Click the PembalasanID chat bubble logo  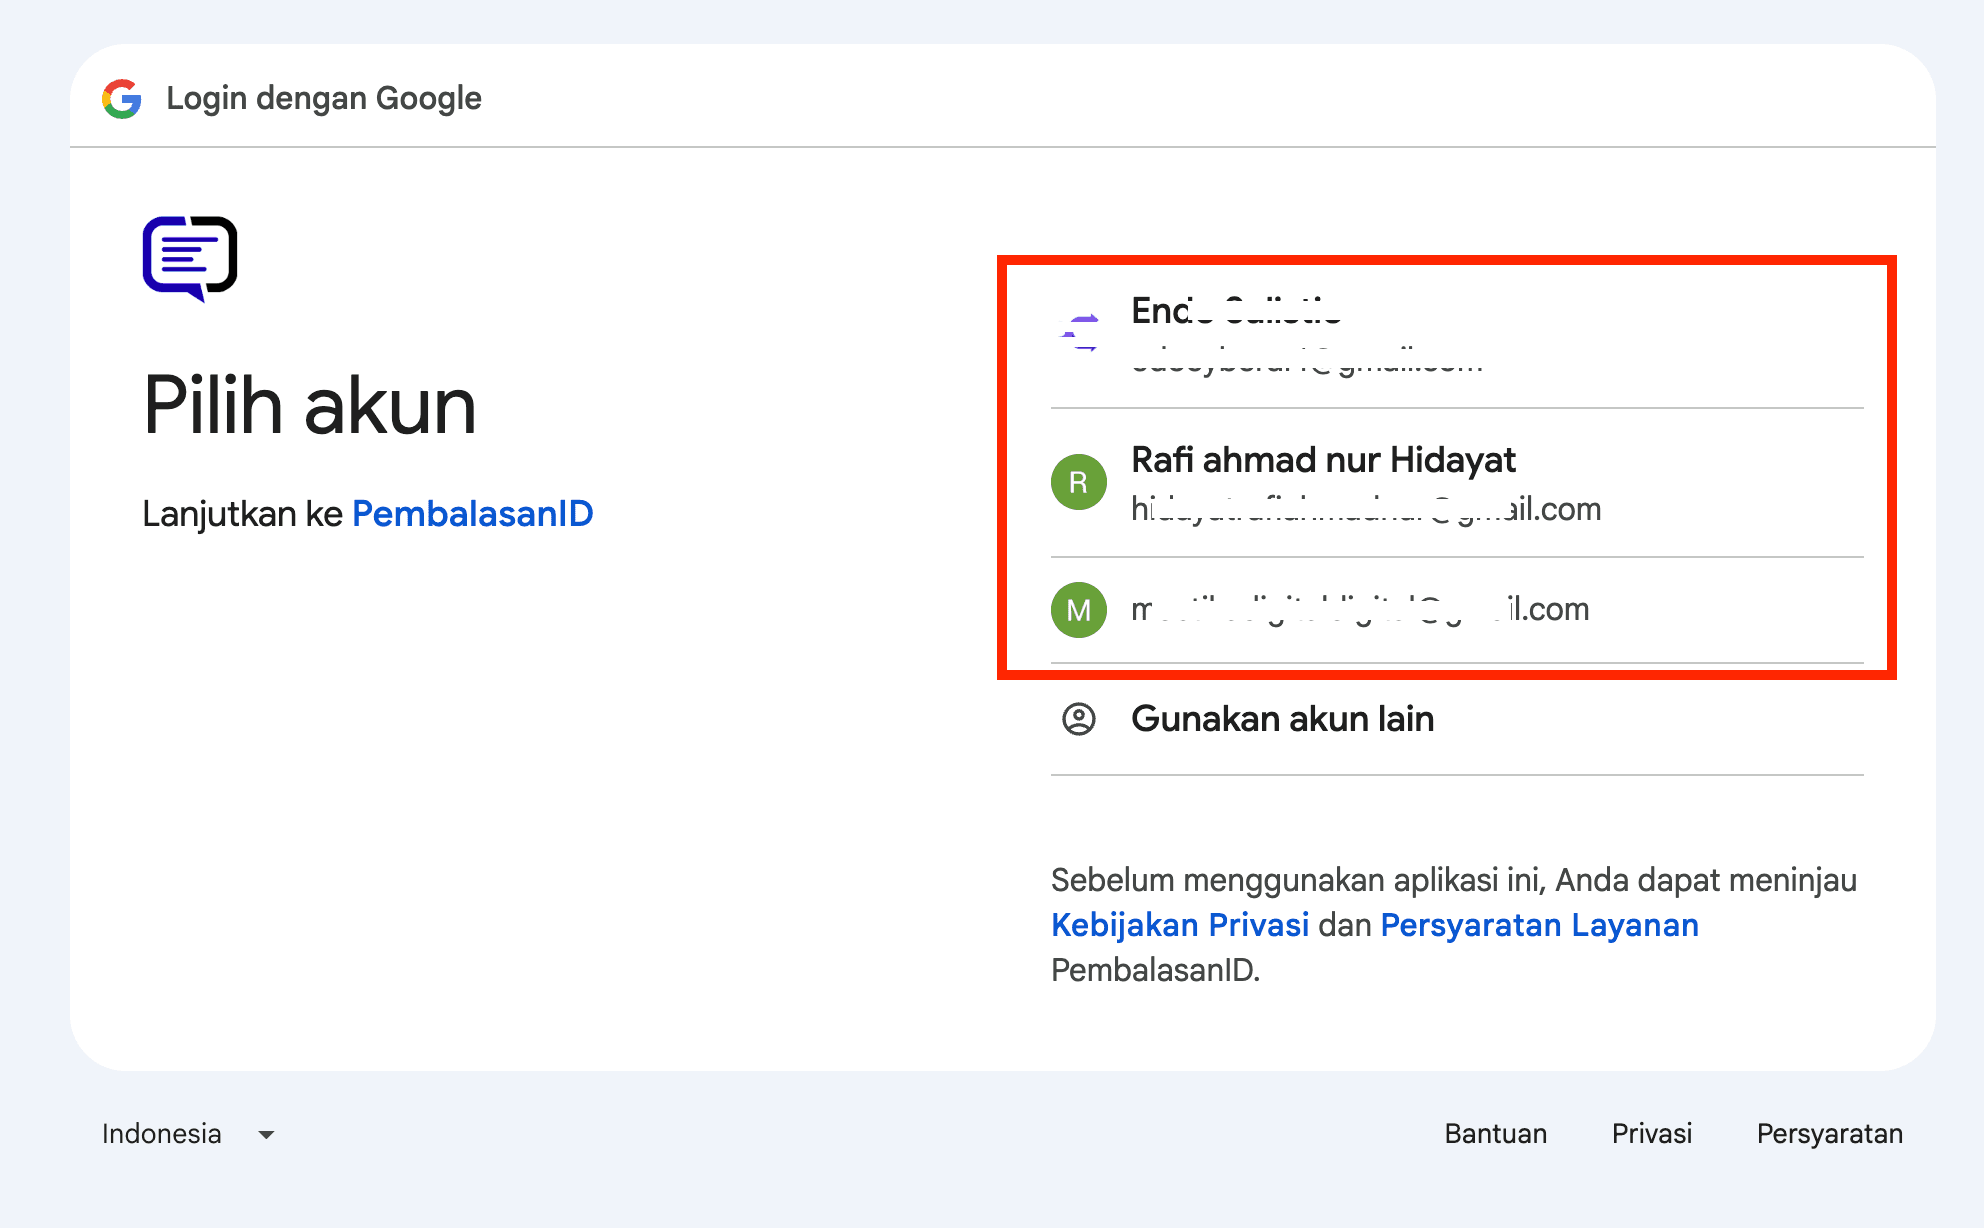(190, 258)
